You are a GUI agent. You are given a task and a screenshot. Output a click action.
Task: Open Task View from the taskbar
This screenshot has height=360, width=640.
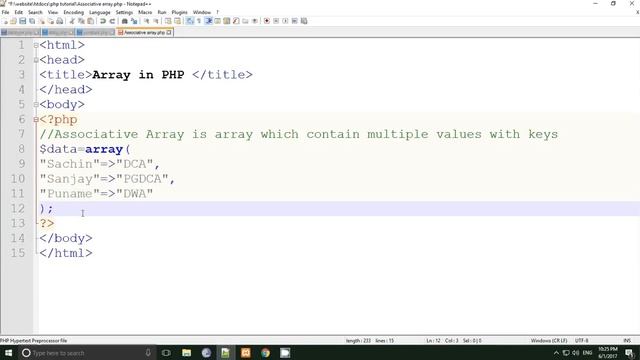click(166, 353)
